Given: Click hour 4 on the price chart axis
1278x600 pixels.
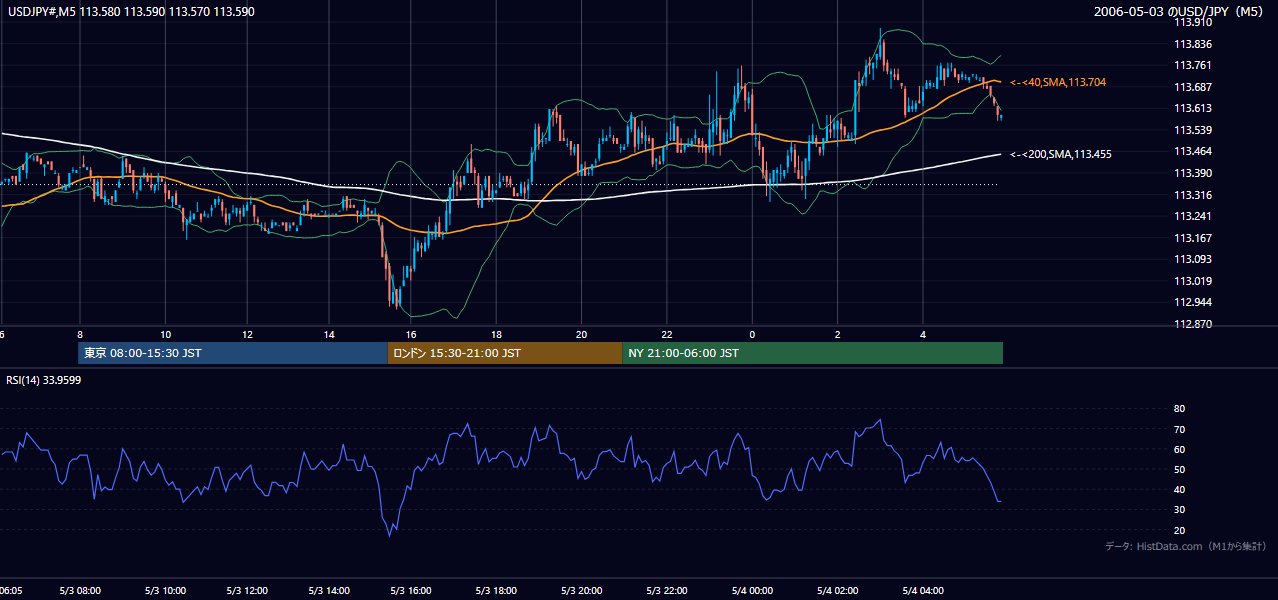Looking at the screenshot, I should (924, 334).
